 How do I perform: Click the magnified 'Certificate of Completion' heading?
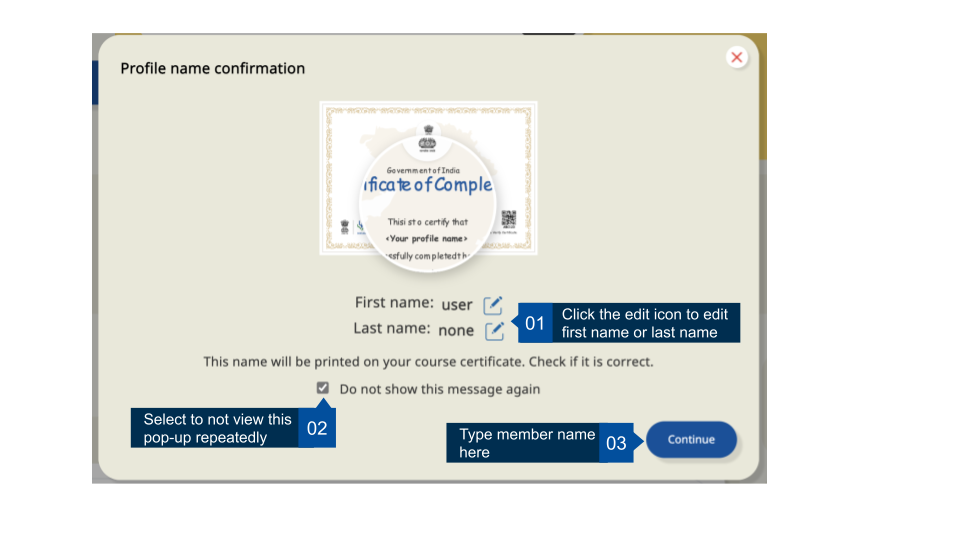click(x=428, y=185)
